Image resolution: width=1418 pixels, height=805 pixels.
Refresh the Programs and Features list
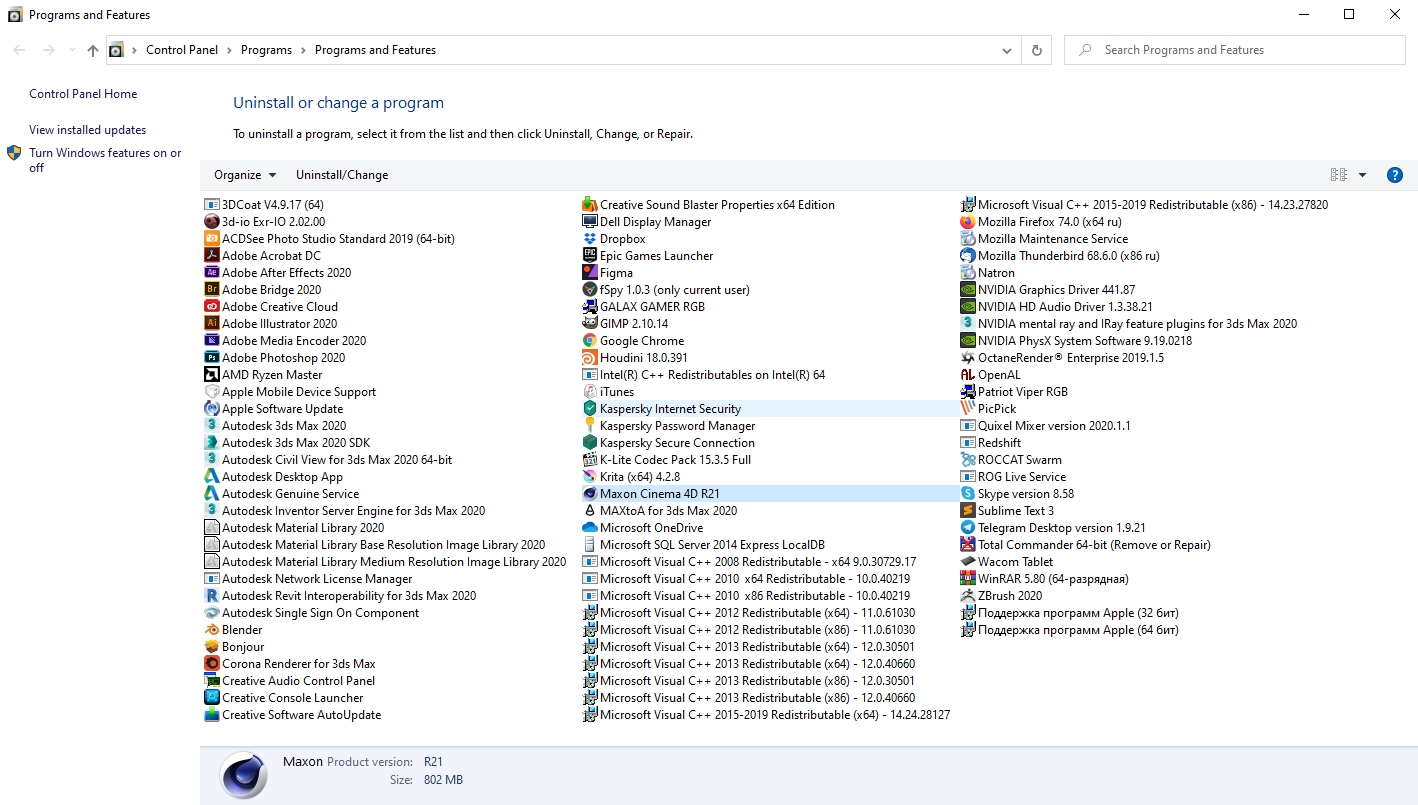(x=1036, y=50)
